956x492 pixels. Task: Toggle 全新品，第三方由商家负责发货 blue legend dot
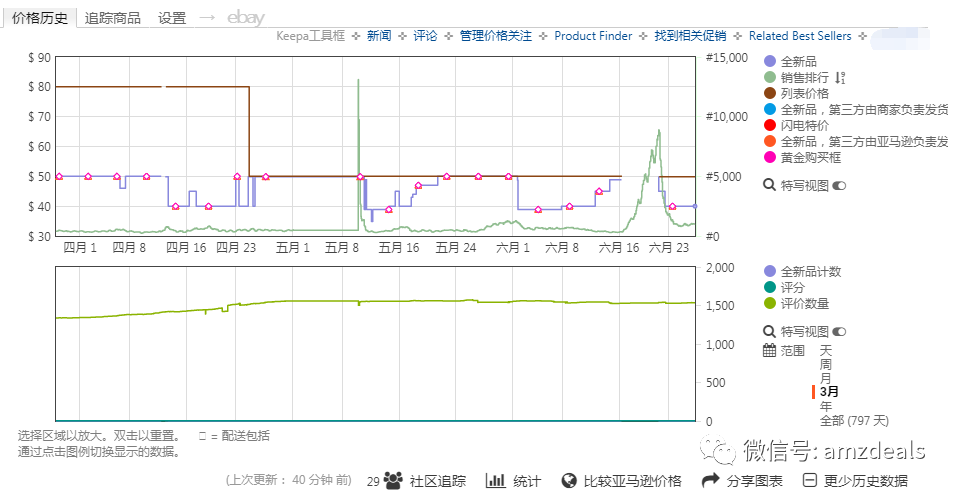(770, 109)
